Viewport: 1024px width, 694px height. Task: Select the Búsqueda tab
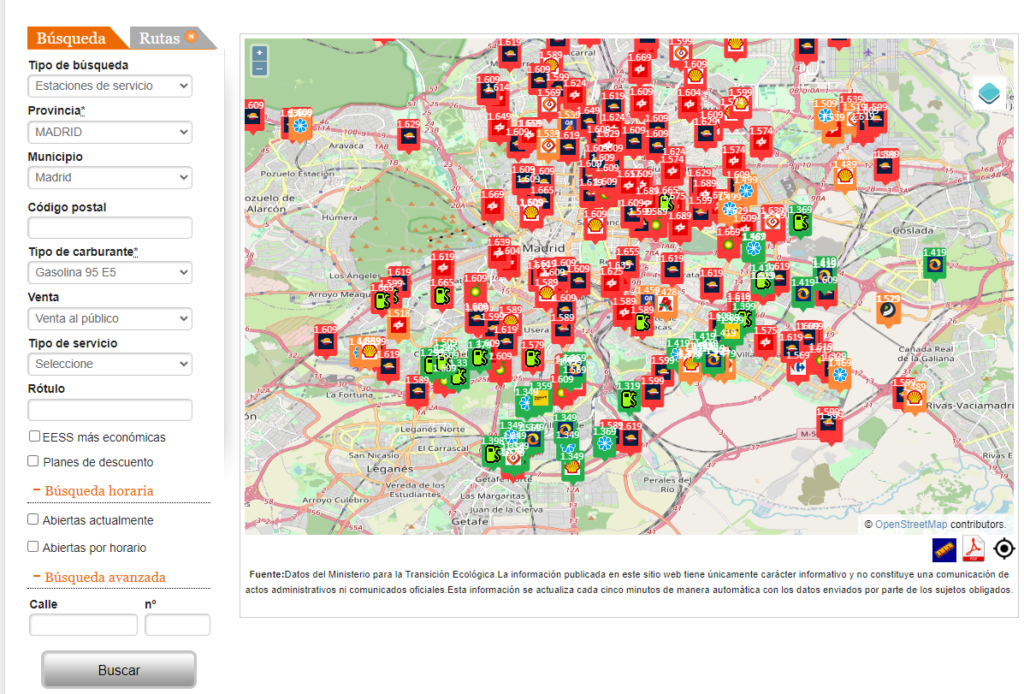[71, 39]
